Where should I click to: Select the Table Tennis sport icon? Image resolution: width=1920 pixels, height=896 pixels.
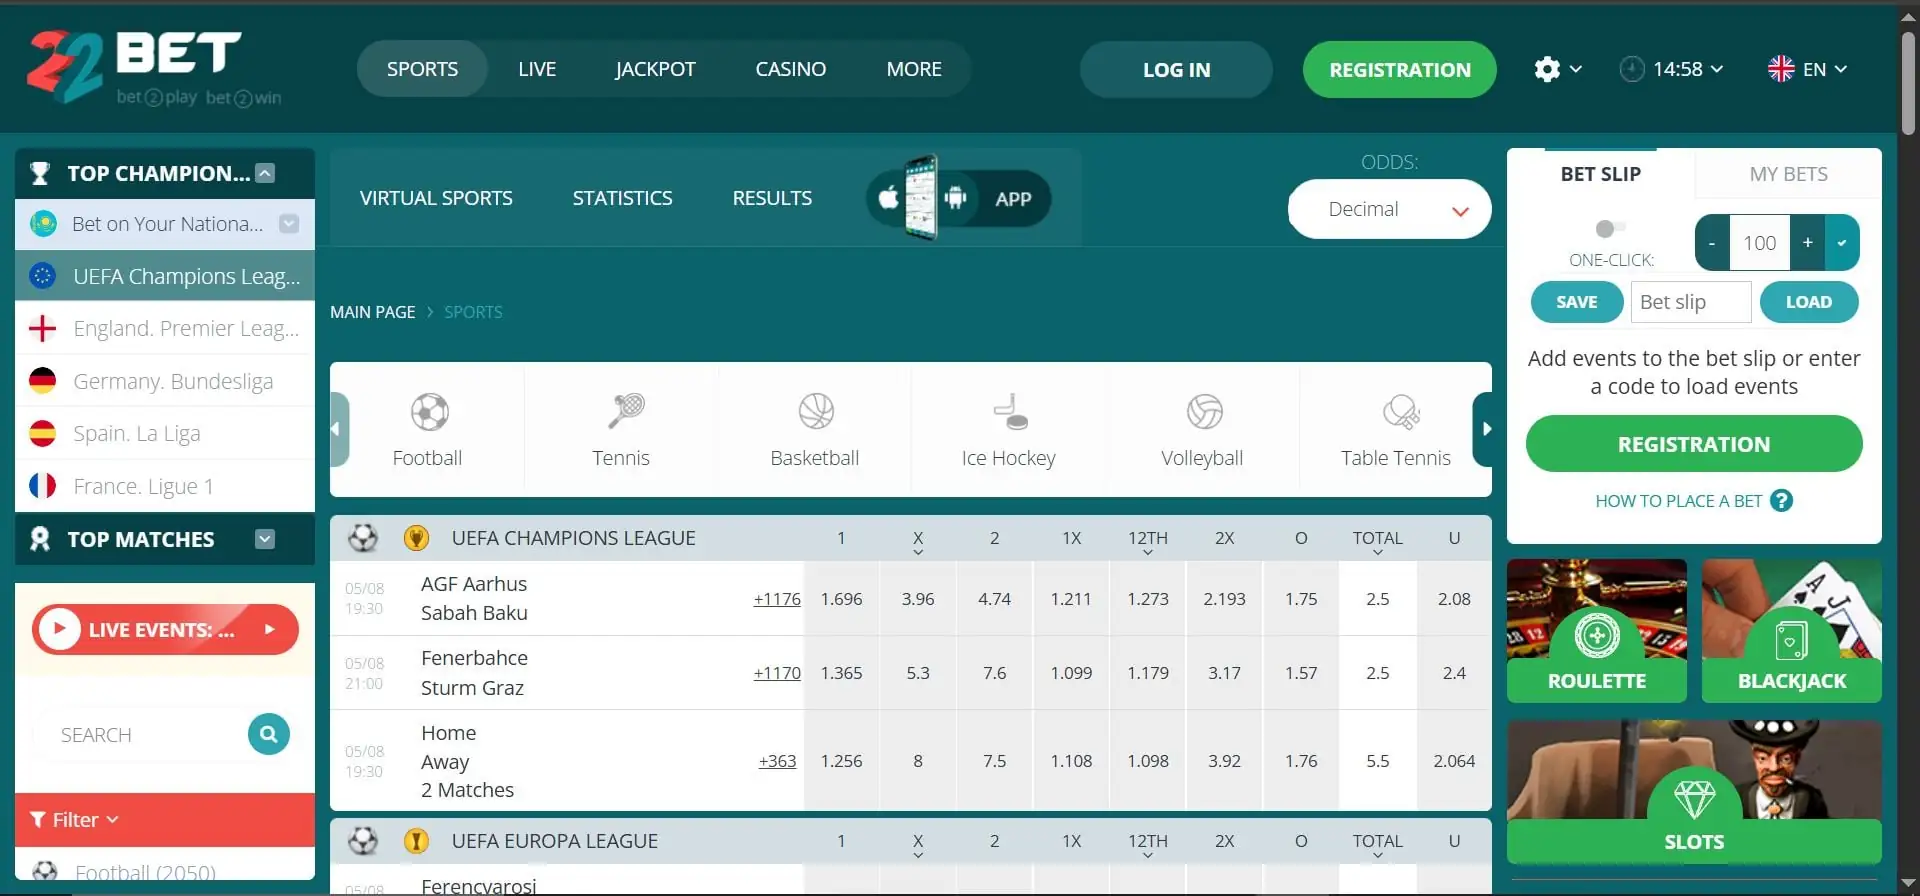pyautogui.click(x=1400, y=412)
